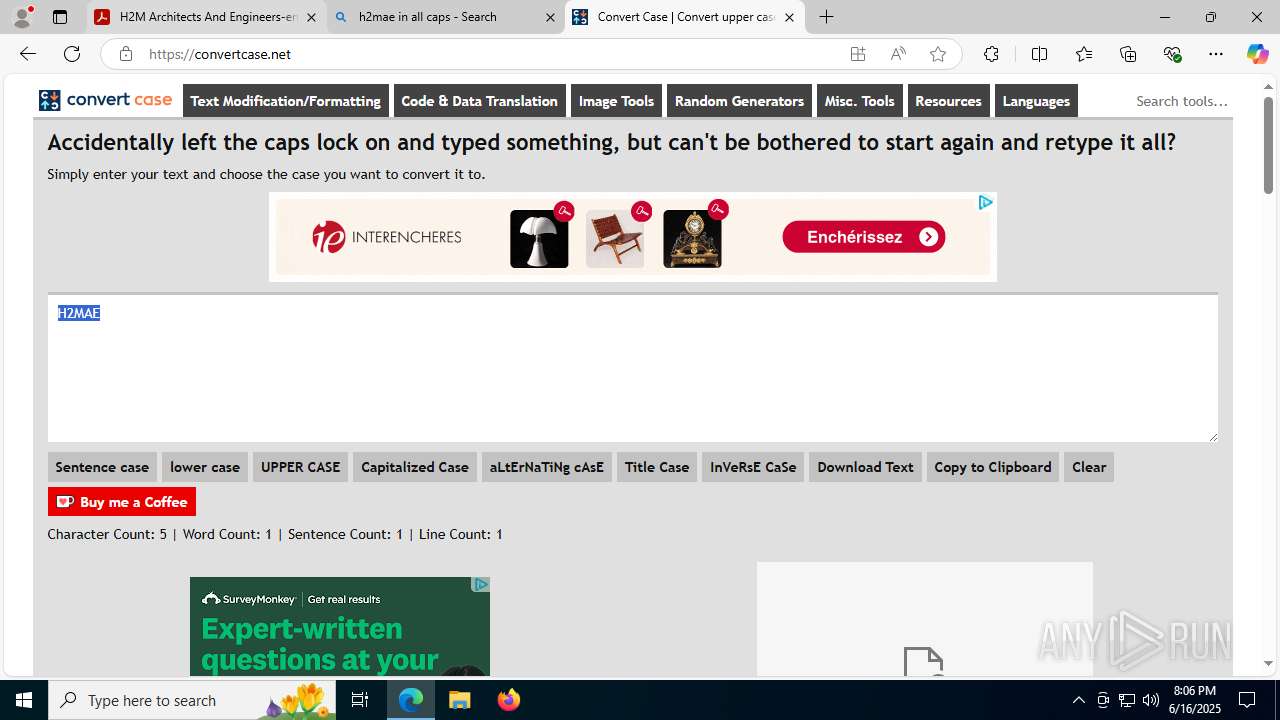Open the clock showing 8:06 PM
The height and width of the screenshot is (720, 1280).
click(x=1195, y=700)
